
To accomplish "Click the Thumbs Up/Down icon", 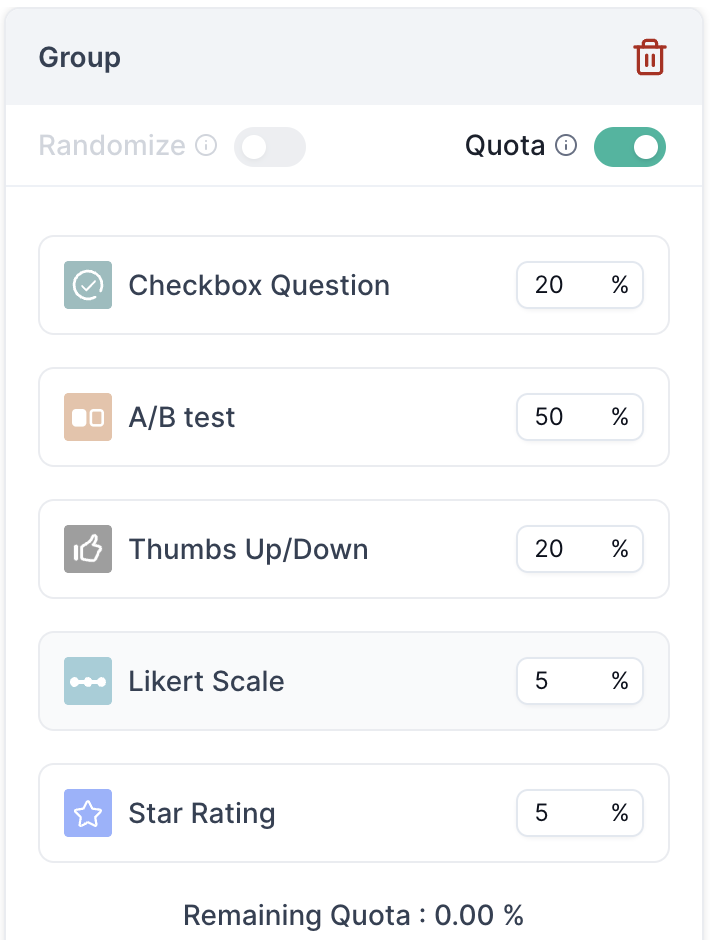I will tap(88, 549).
